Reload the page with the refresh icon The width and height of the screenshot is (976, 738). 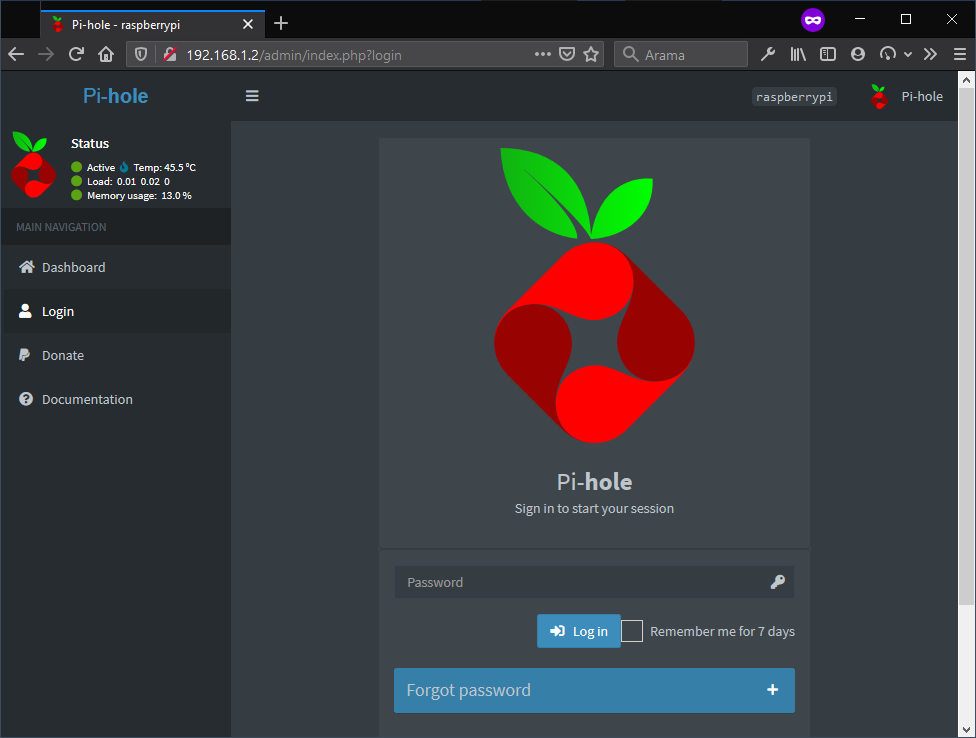(76, 55)
